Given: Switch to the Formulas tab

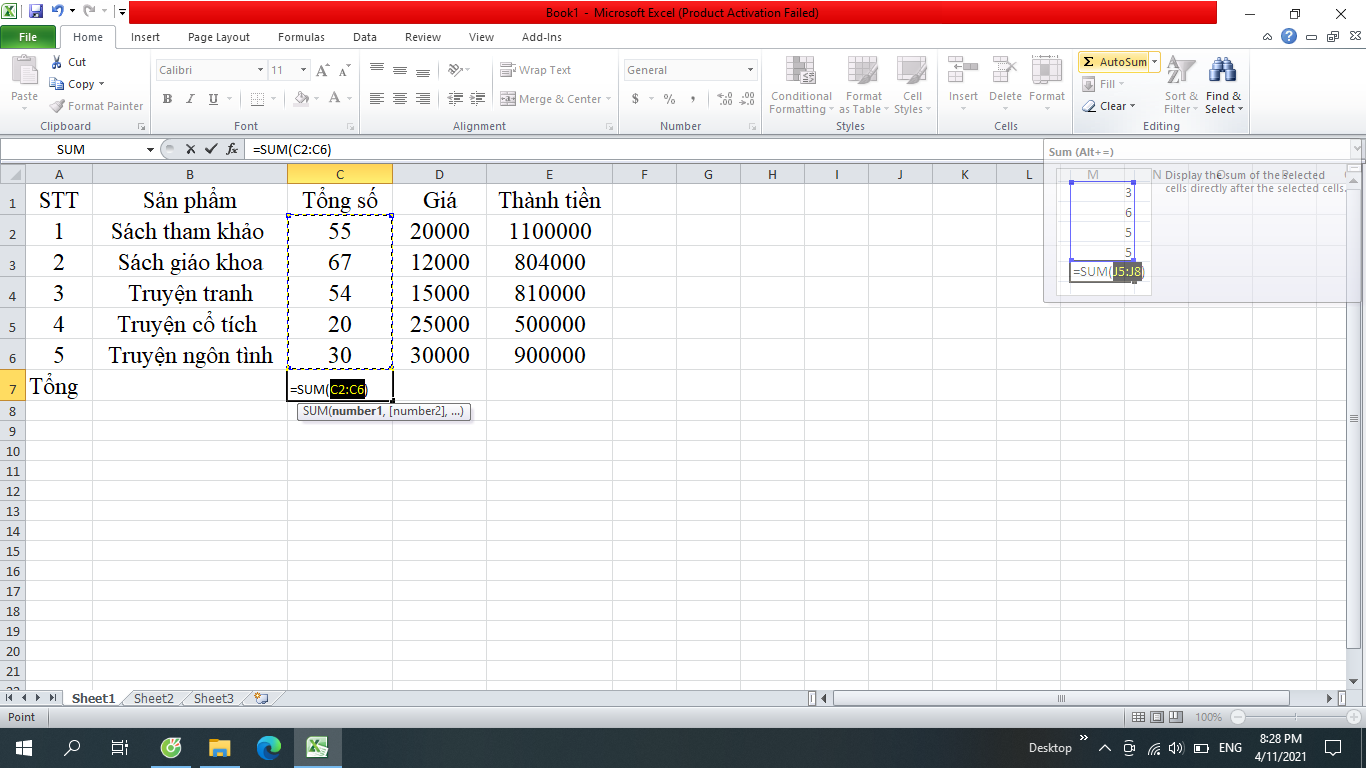Looking at the screenshot, I should pos(301,37).
